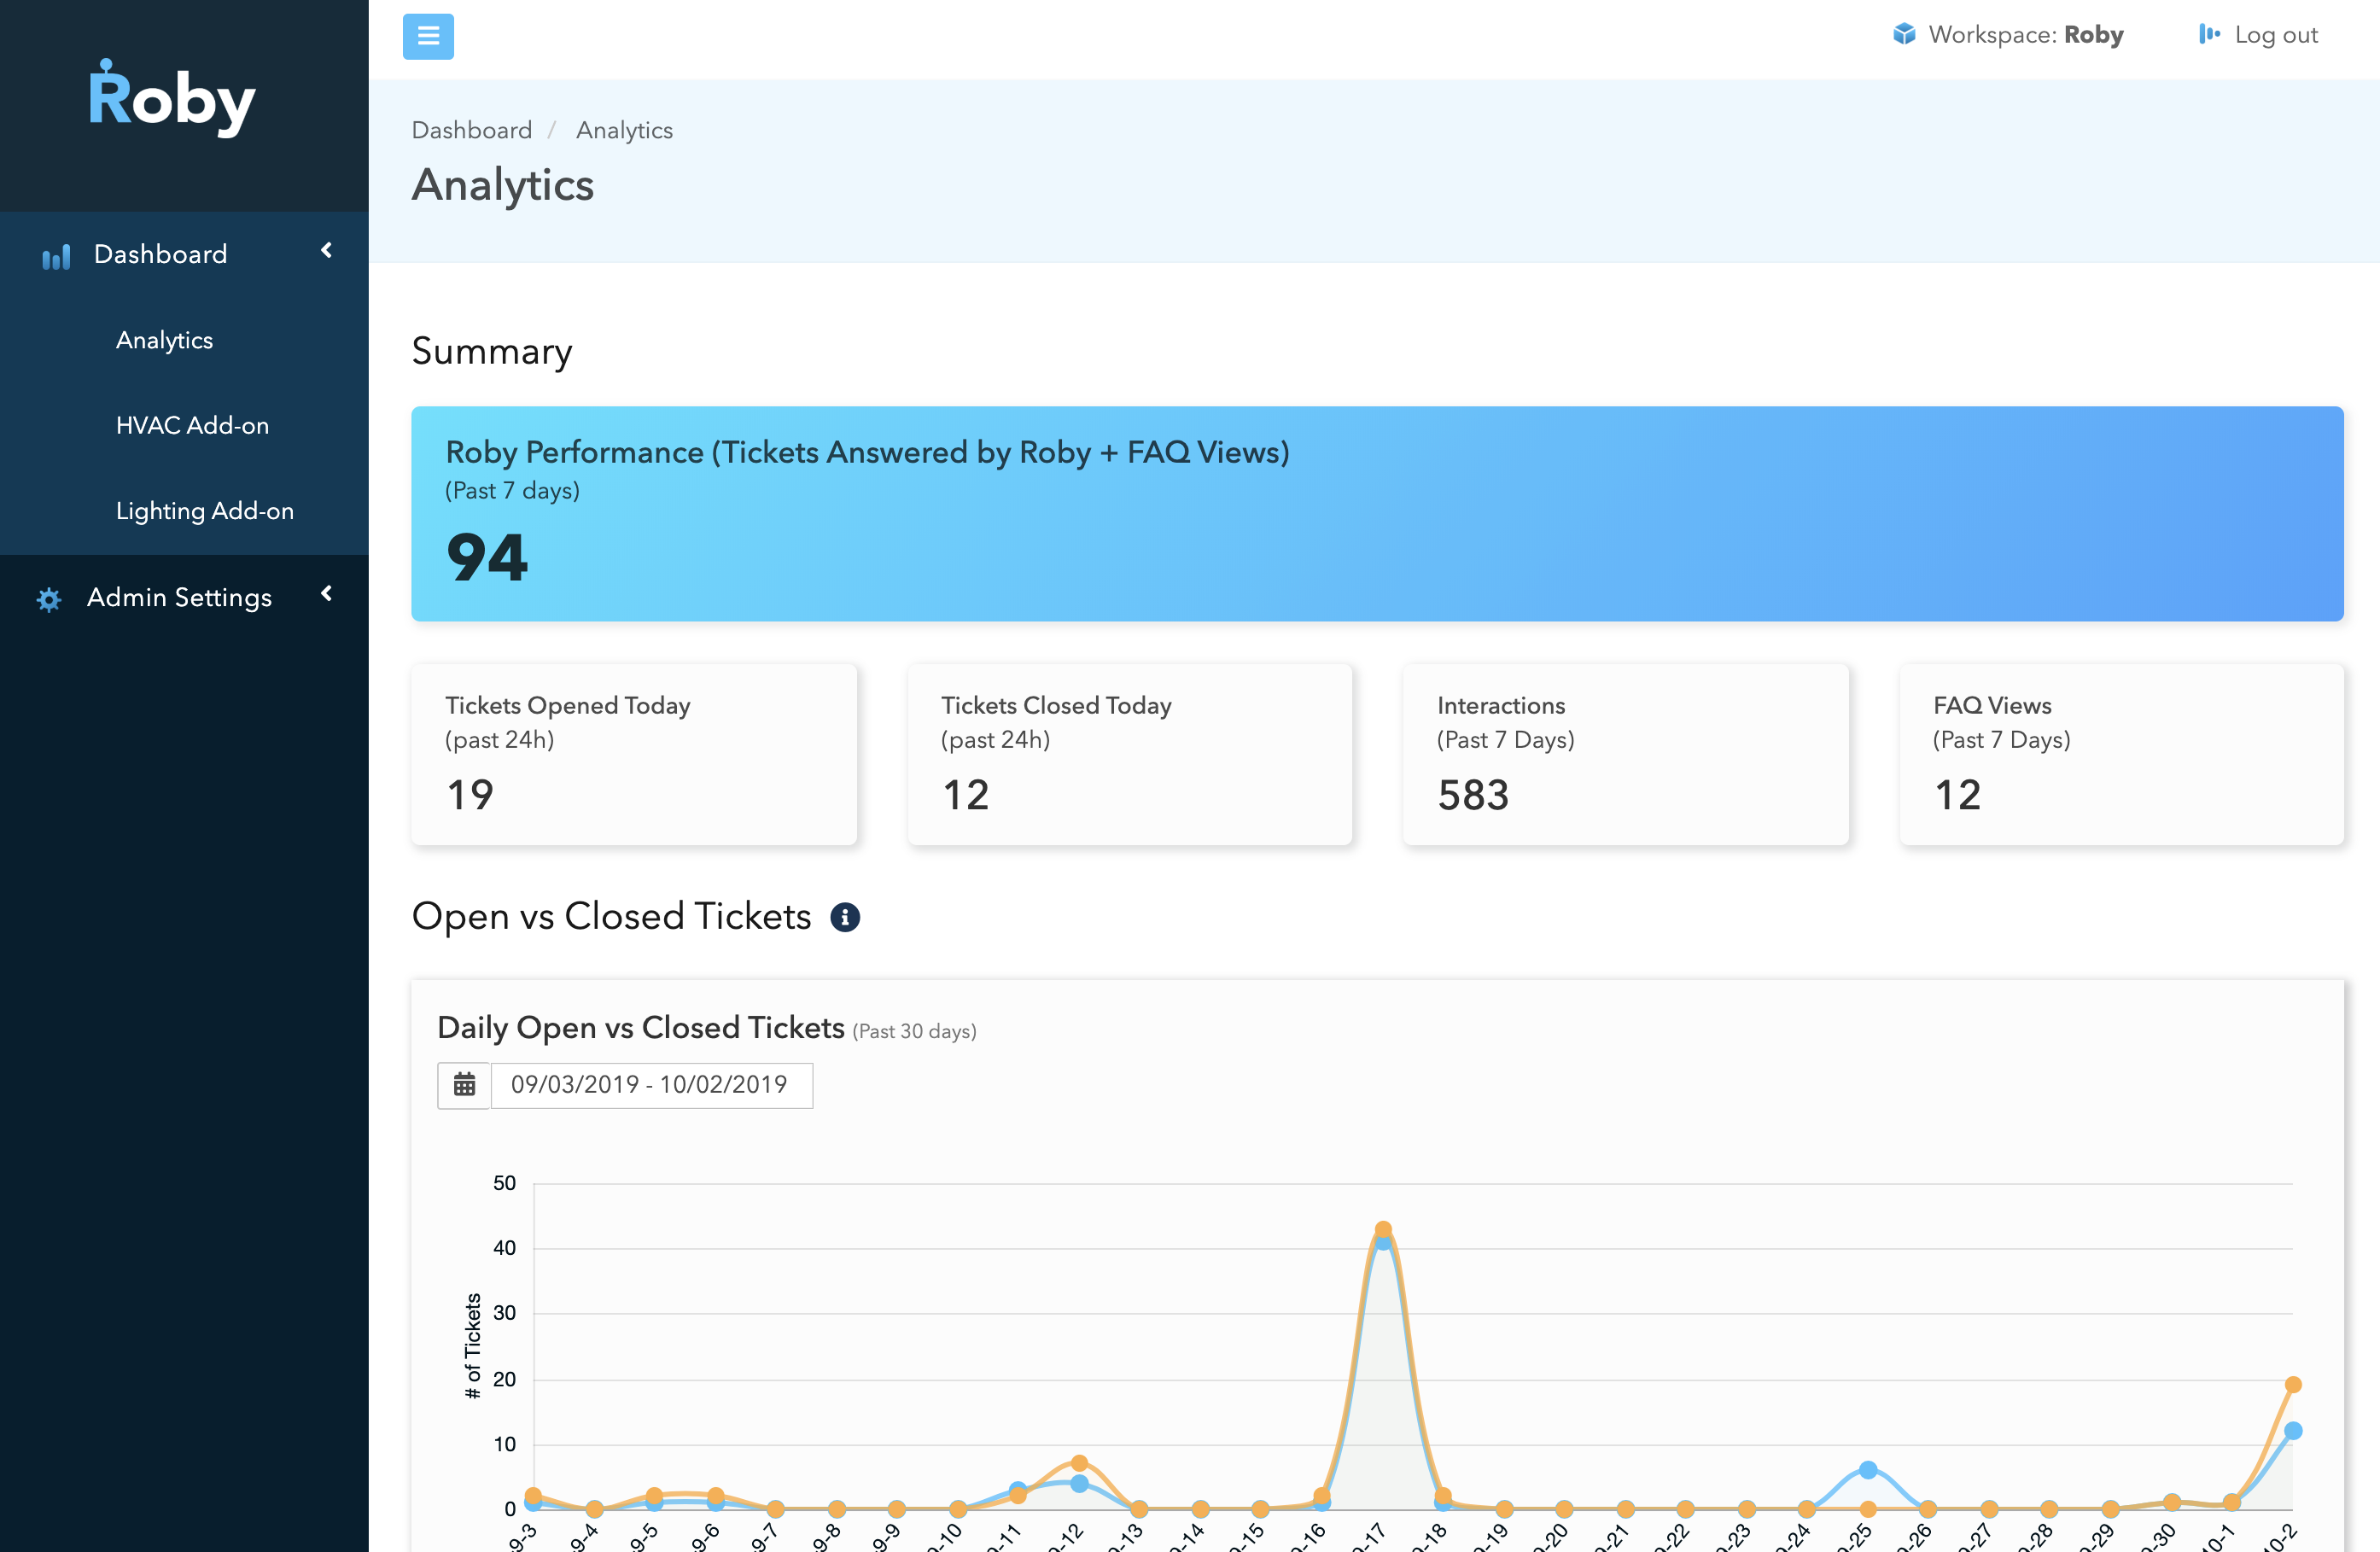The height and width of the screenshot is (1552, 2380).
Task: Click the '94' performance value
Action: tap(487, 557)
